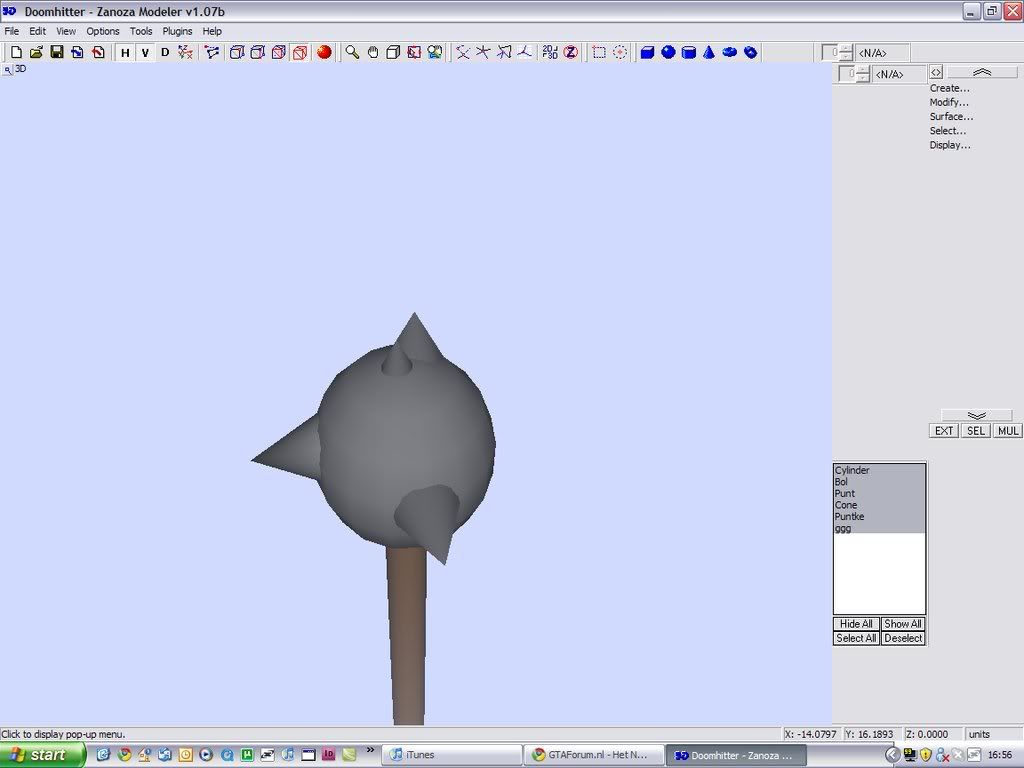The image size is (1024, 768).
Task: Create a blue cone primitive
Action: coord(709,52)
